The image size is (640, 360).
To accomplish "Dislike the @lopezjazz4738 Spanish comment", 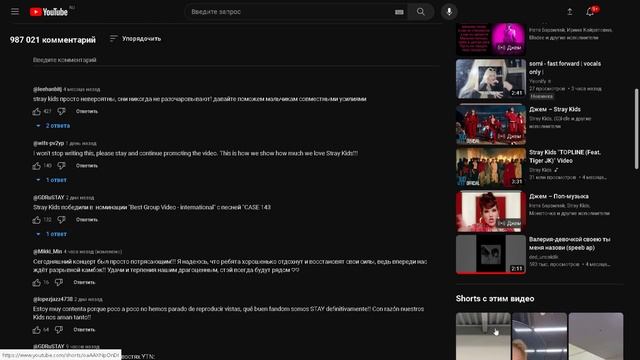I will (x=59, y=330).
